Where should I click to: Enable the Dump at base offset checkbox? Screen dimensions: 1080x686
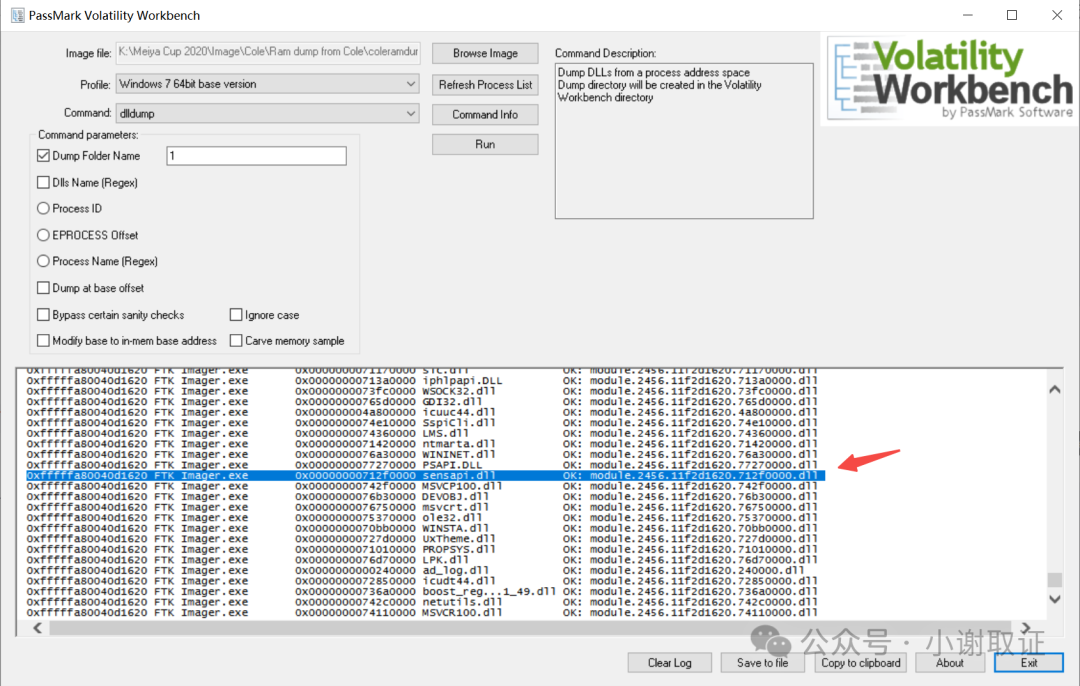coord(43,288)
